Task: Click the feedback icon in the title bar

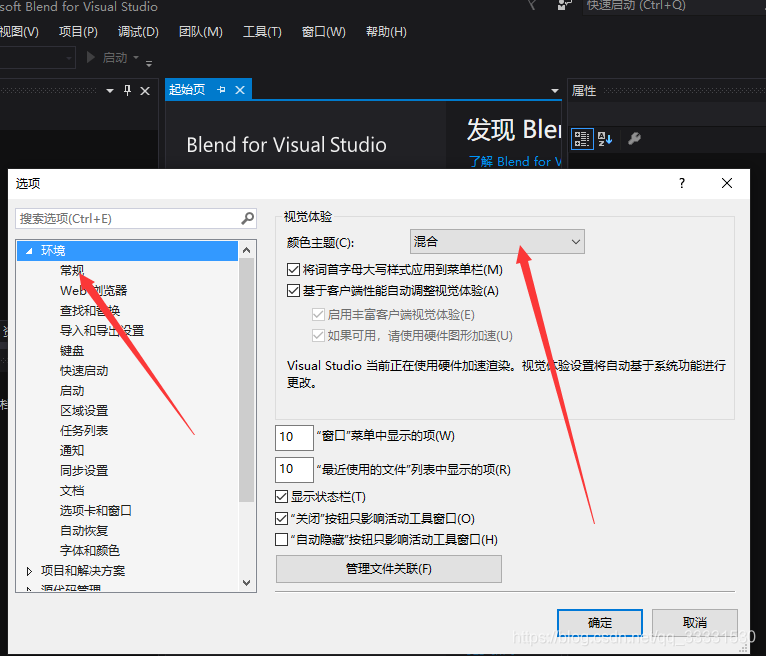Action: click(x=565, y=5)
